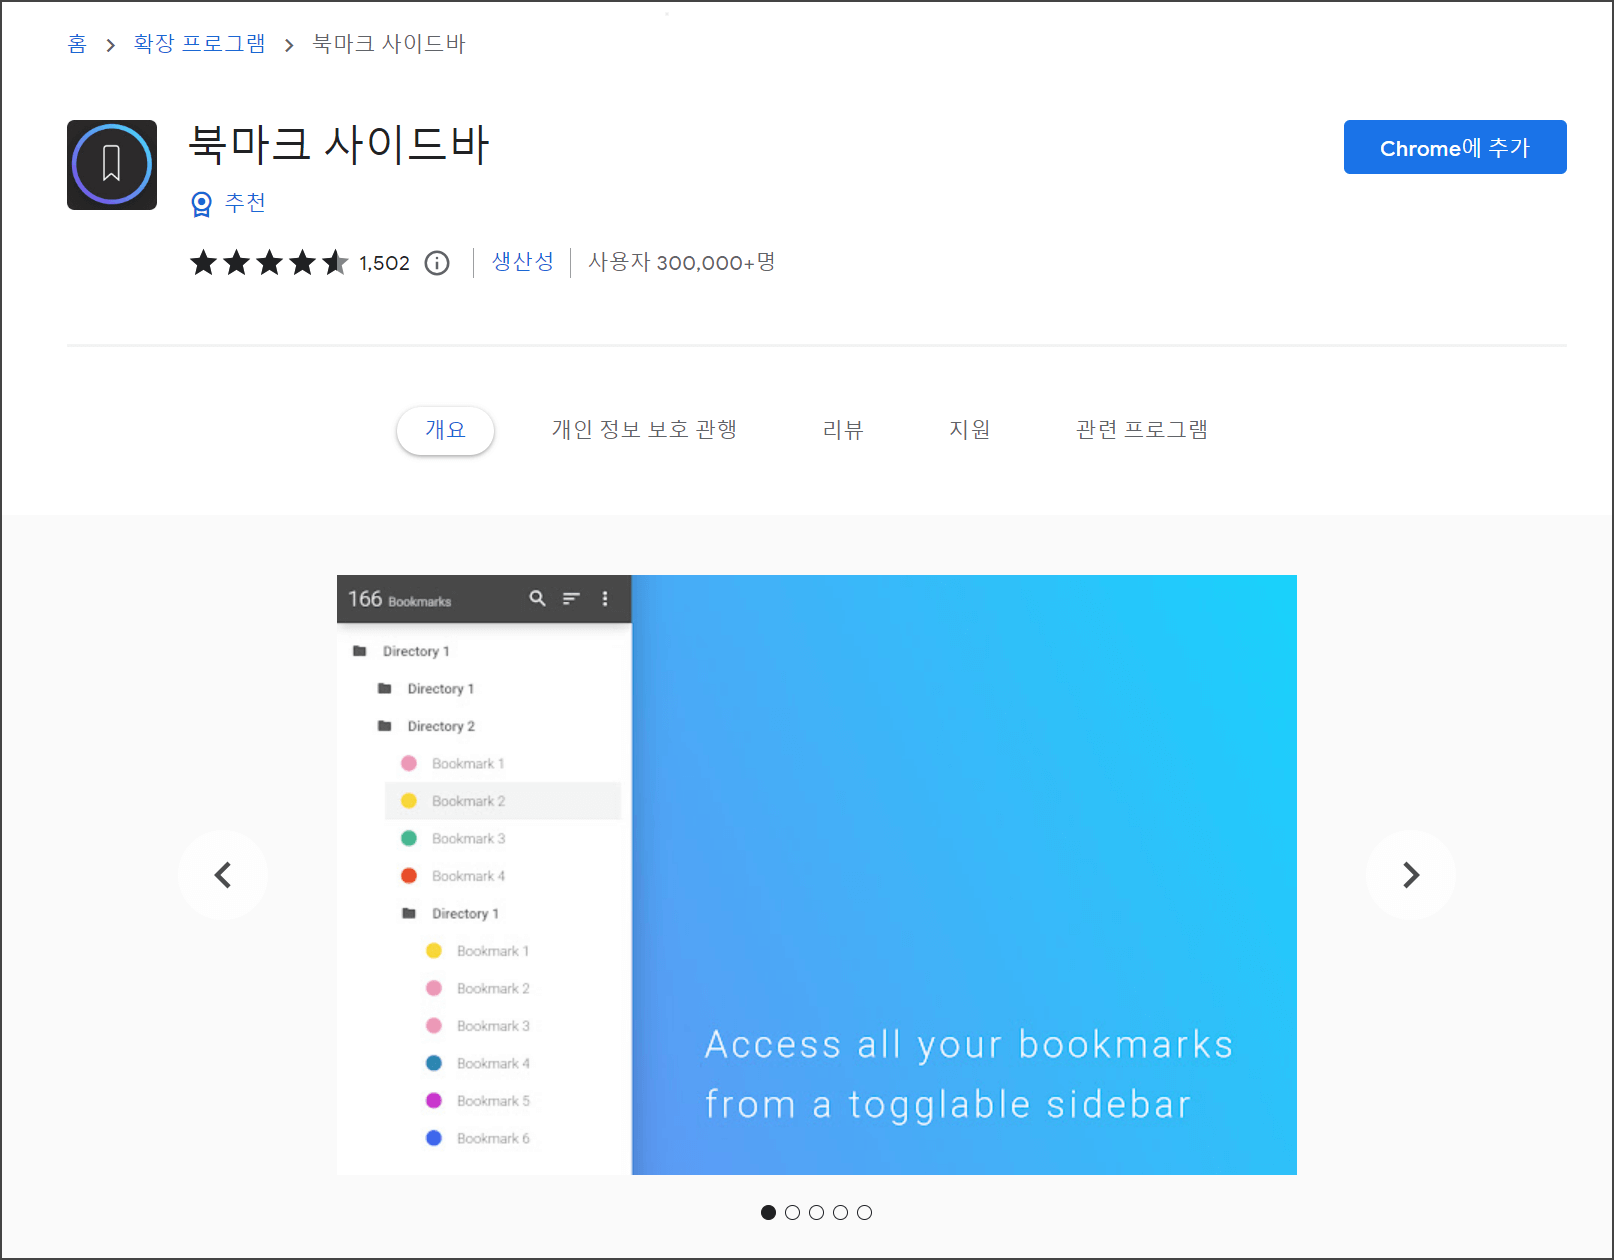Click the screenshot preview image
Screen dimensions: 1614x1260
[x=817, y=875]
